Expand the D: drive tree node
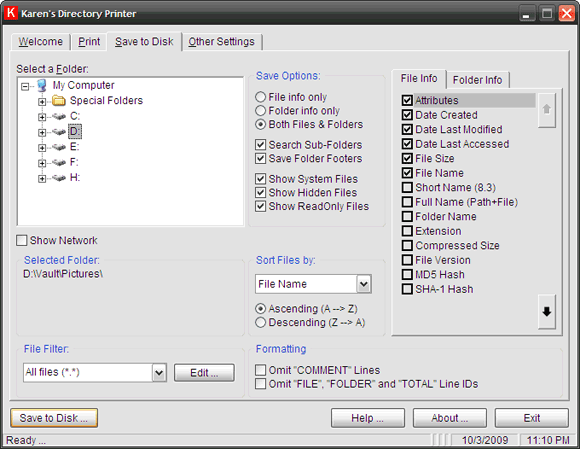 [x=42, y=132]
